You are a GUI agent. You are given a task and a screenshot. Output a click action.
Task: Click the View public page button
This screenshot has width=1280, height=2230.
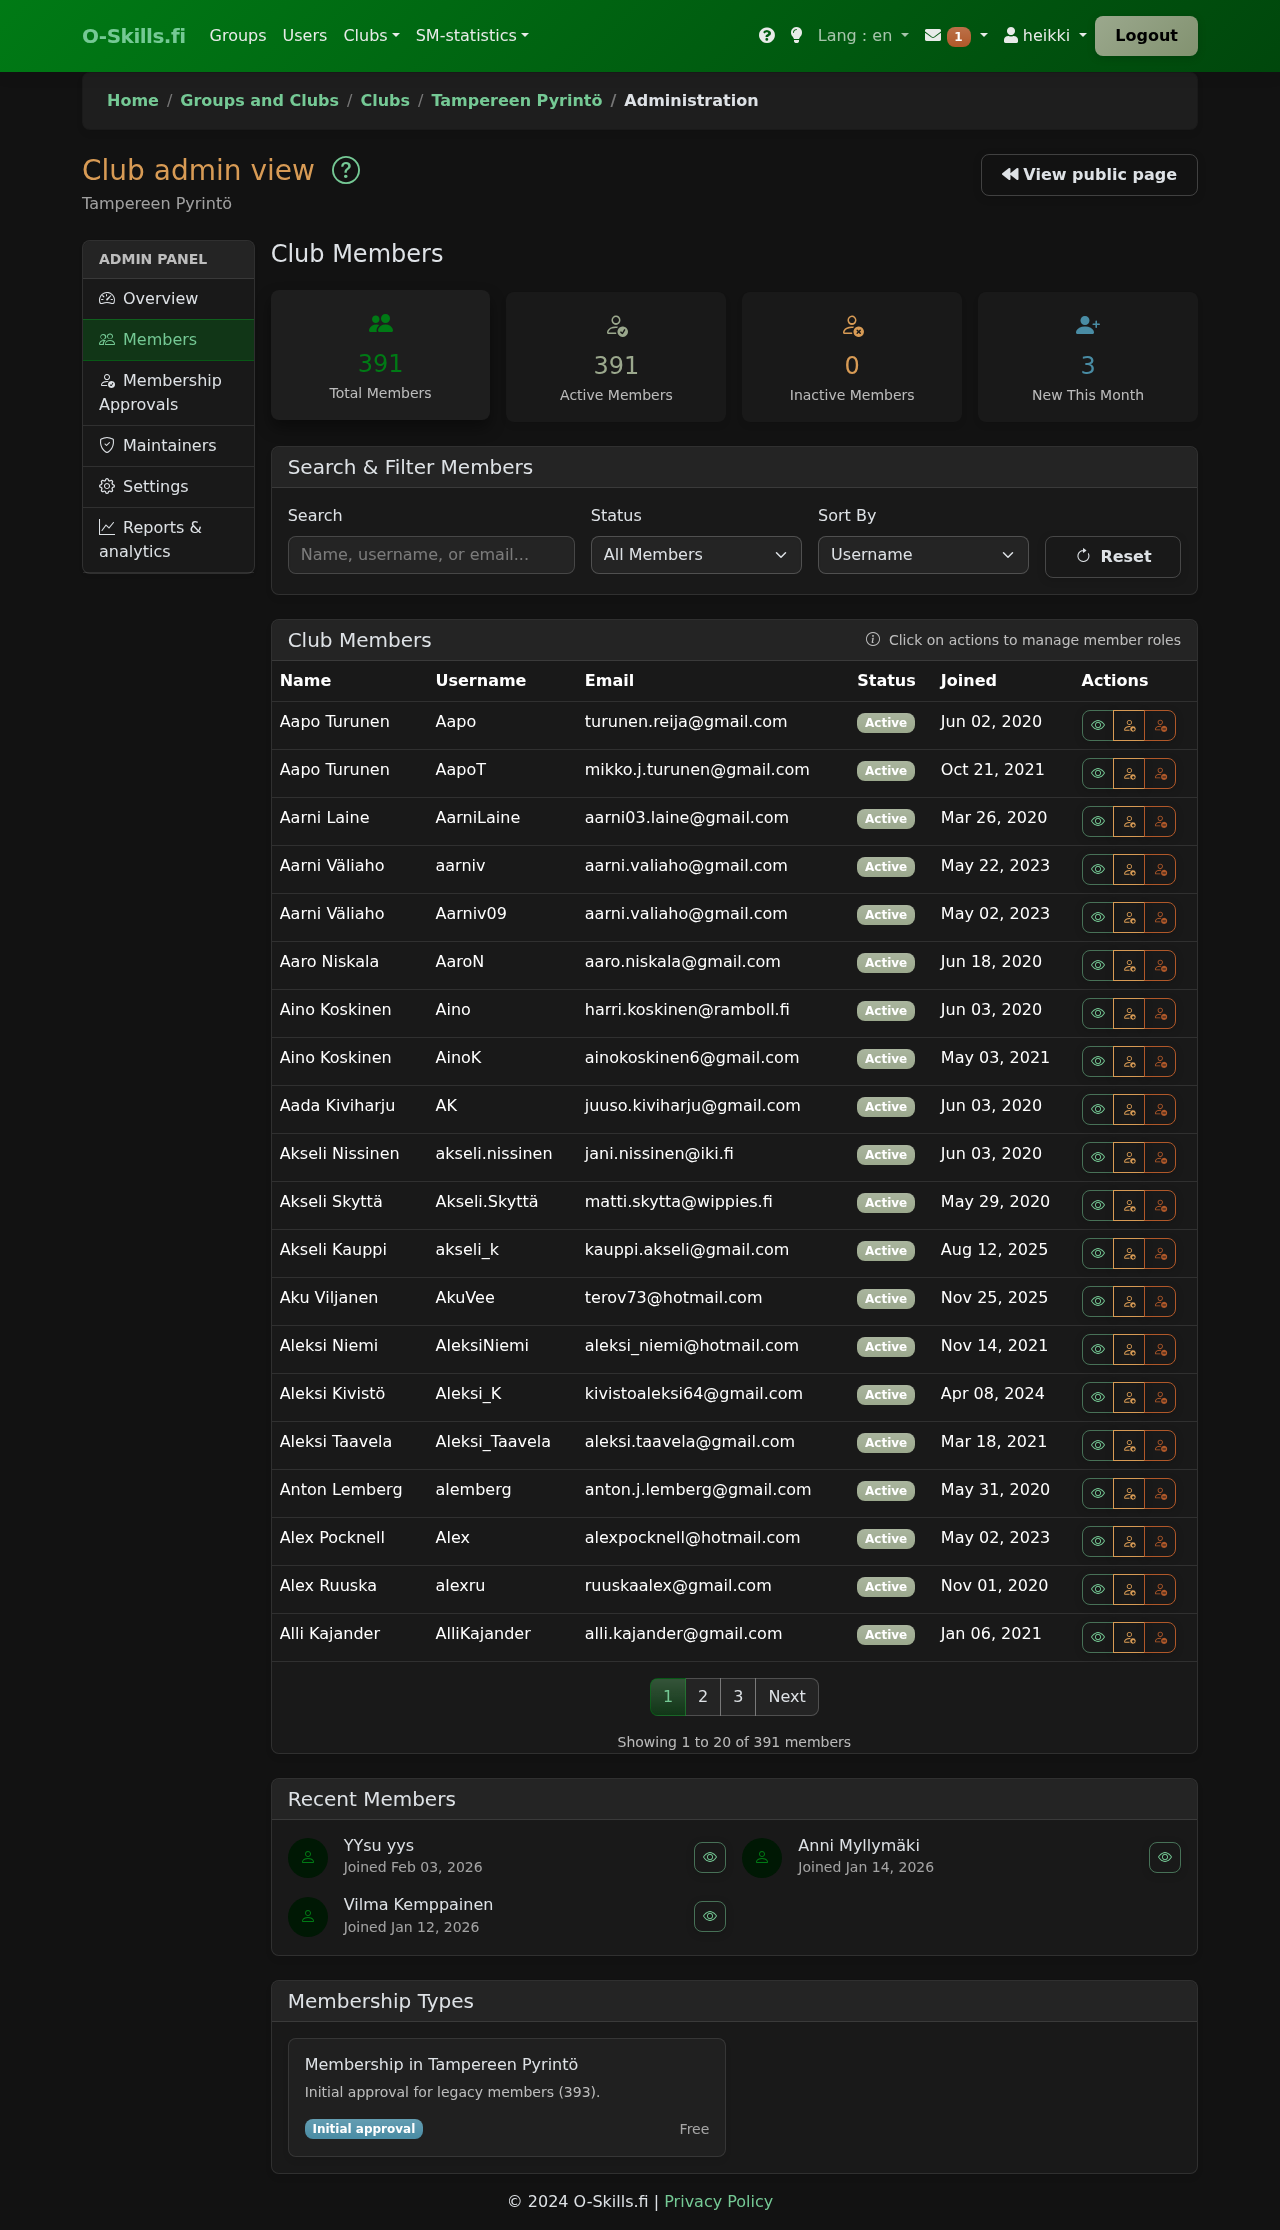click(1088, 175)
